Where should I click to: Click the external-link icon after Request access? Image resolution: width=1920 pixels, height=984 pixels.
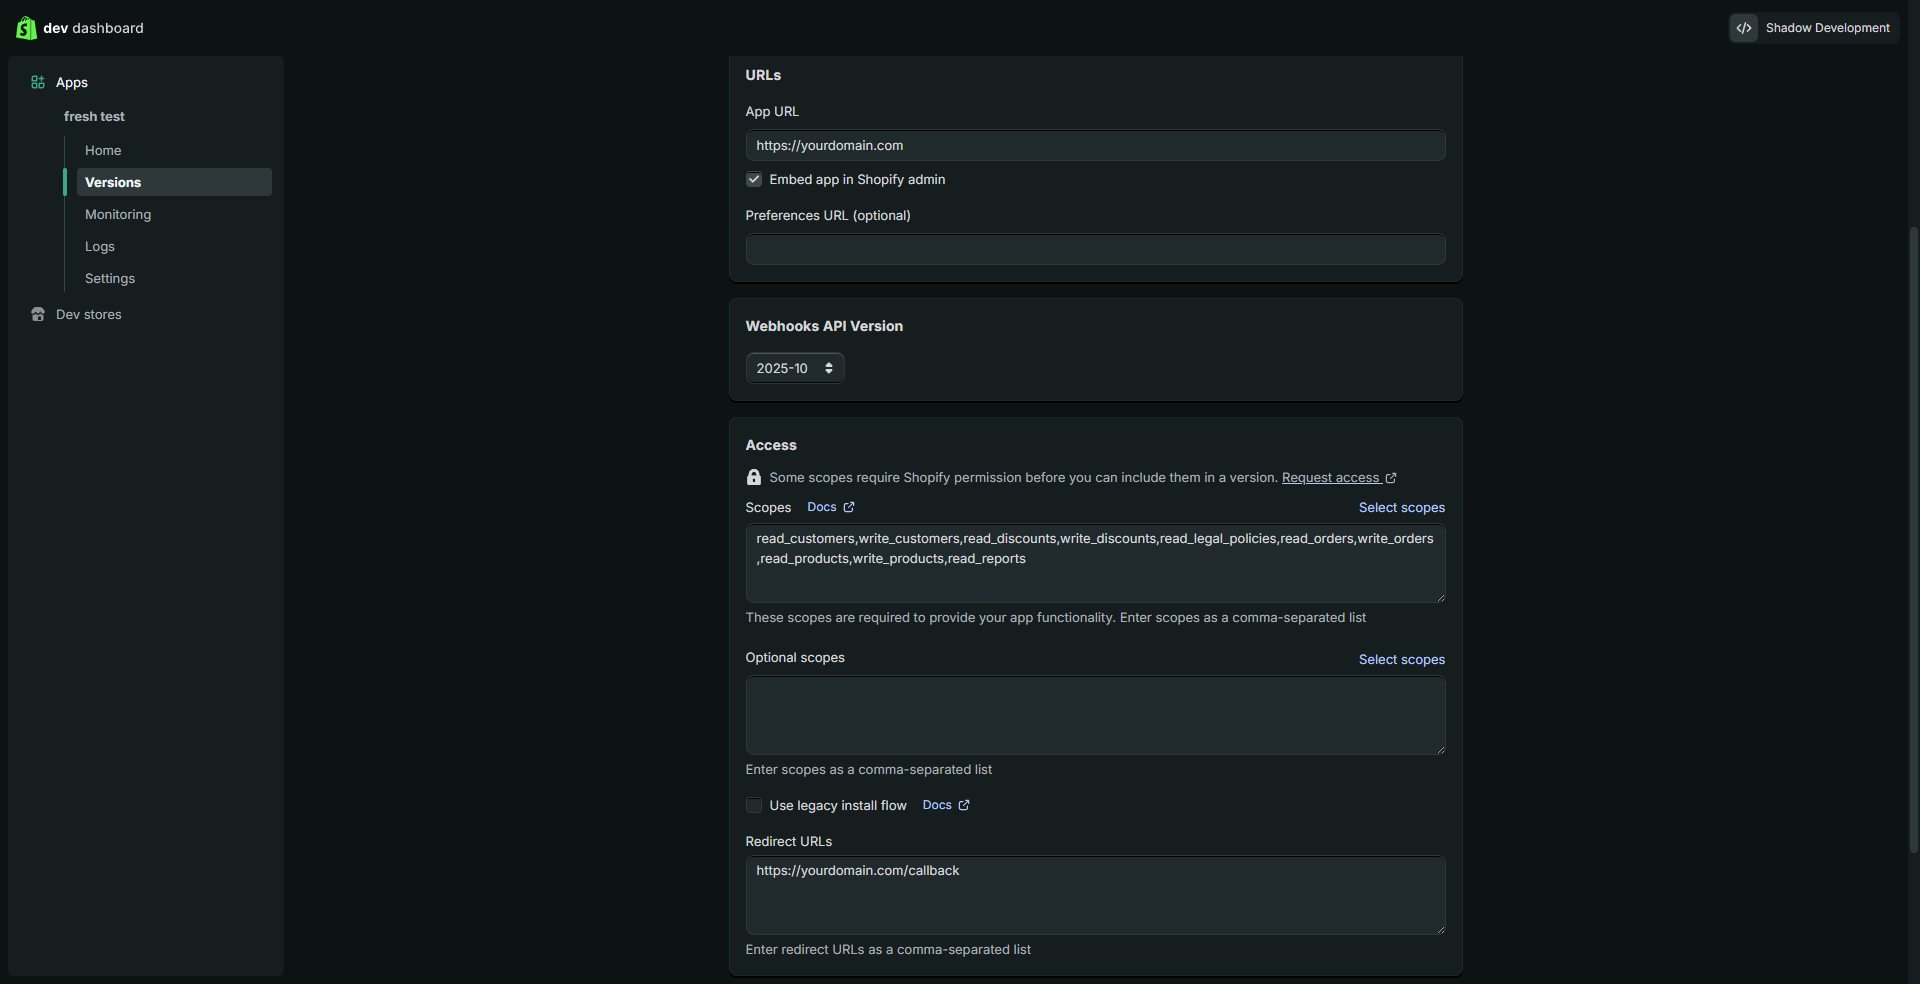coord(1391,478)
